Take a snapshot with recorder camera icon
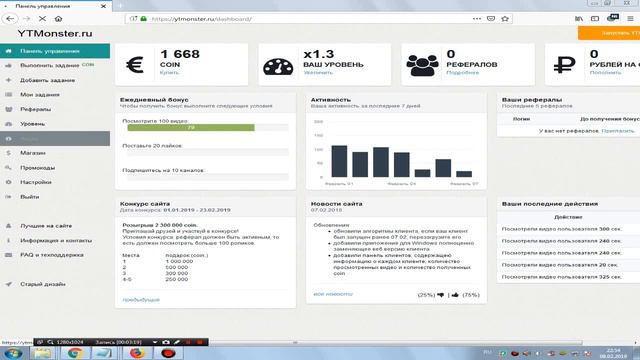640x360 pixels. pos(166,342)
